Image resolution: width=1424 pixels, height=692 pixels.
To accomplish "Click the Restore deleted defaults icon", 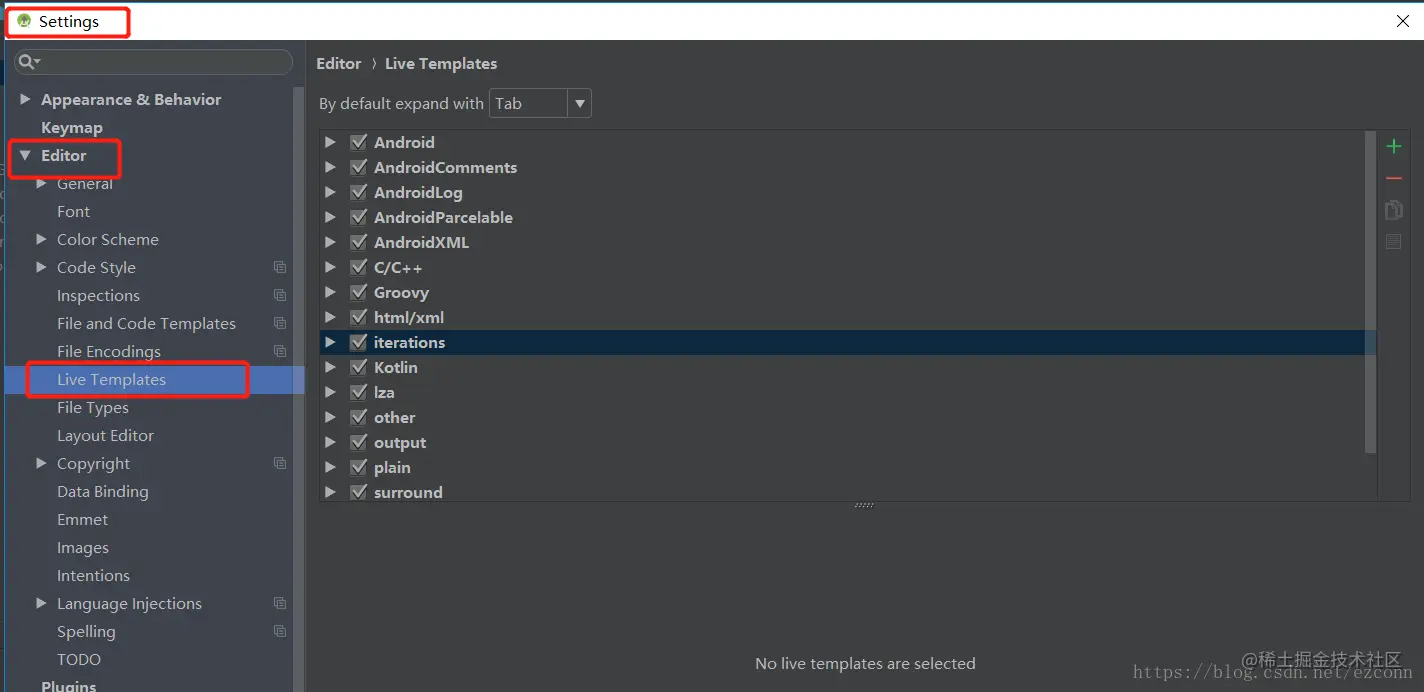I will [1393, 242].
